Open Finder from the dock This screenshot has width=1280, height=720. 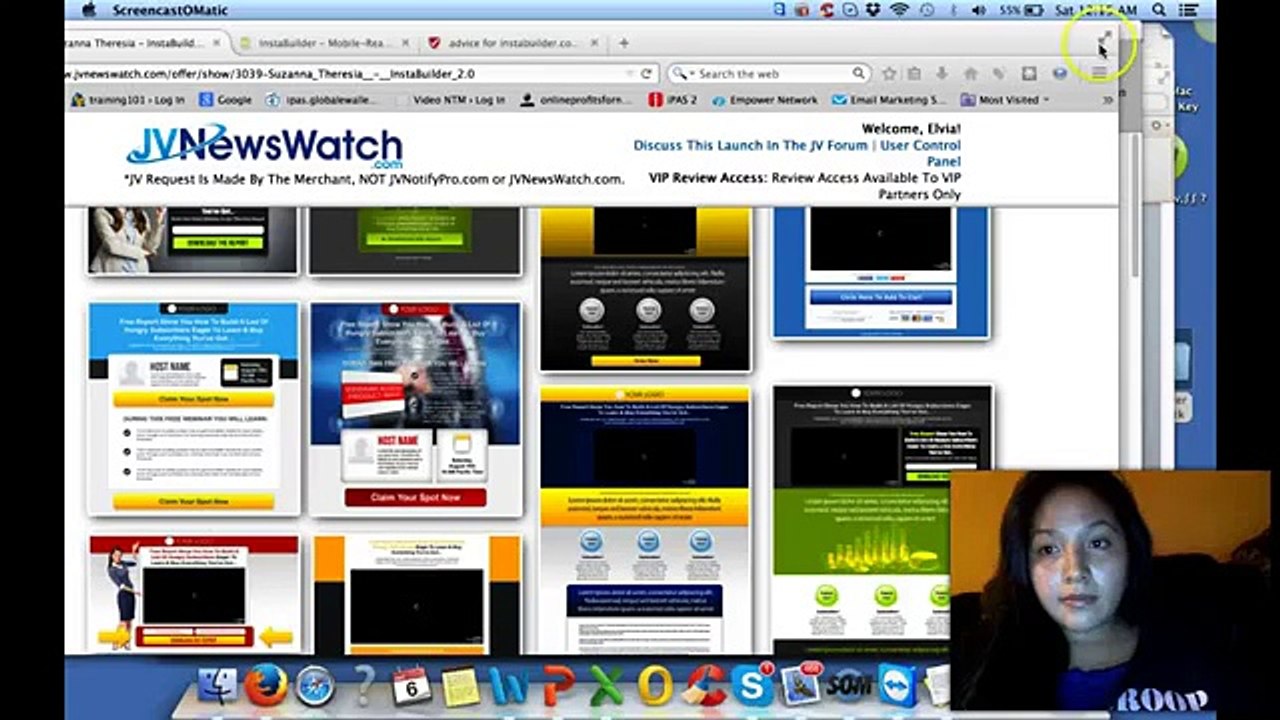216,687
